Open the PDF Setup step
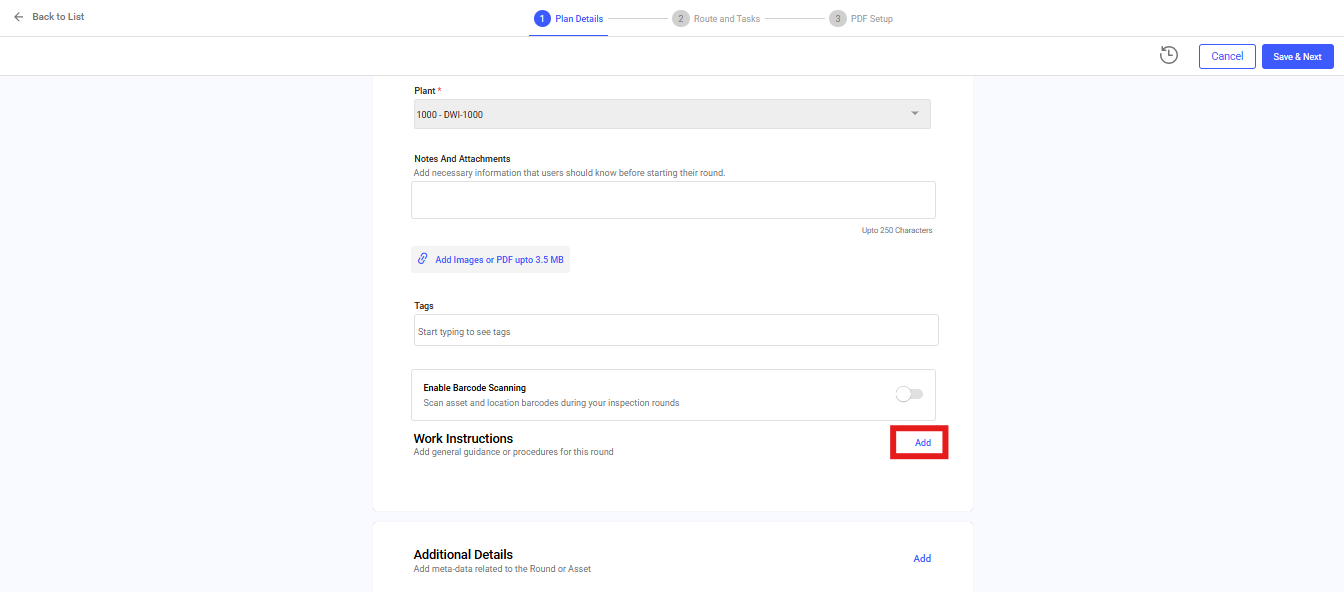Viewport: 1344px width, 592px height. pyautogui.click(x=872, y=19)
